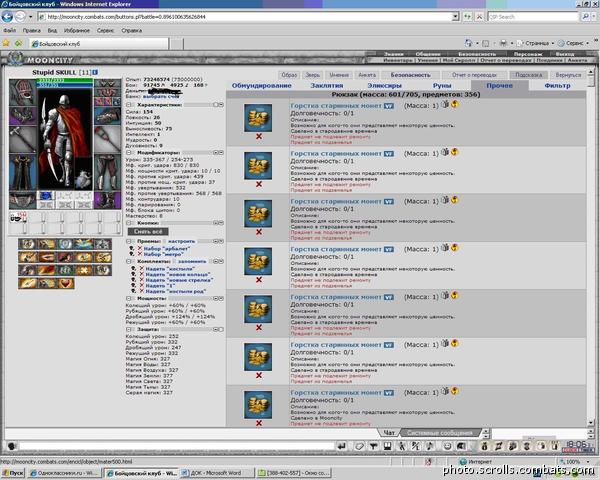Click the yellow Favorites star icon
600x480 pixels.
(x=6, y=43)
